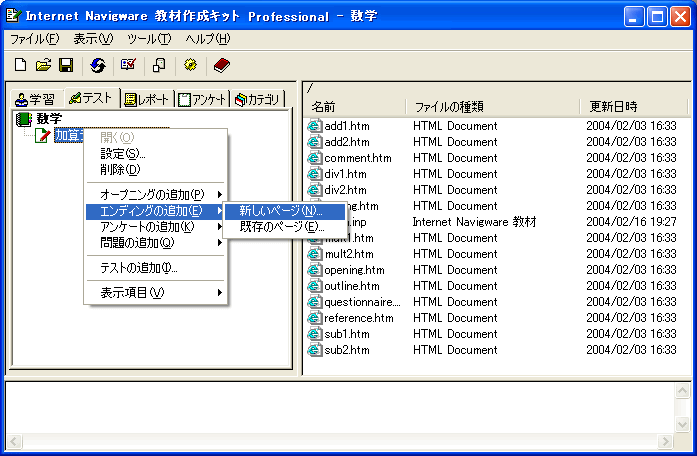697x456 pixels.
Task: Click the opening.htm file icon
Action: point(314,270)
